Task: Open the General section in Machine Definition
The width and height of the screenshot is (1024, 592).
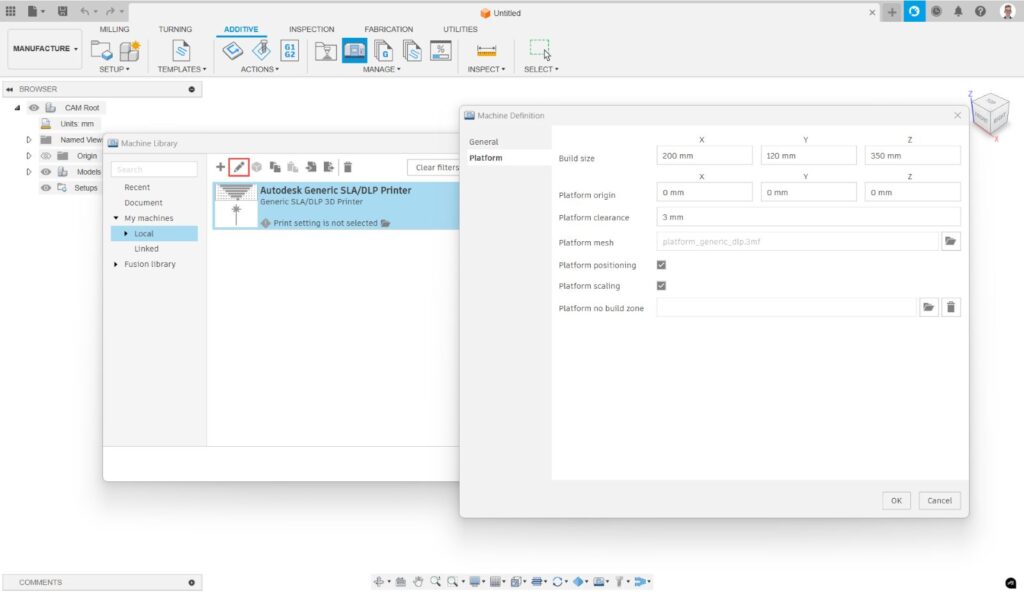Action: pos(483,142)
